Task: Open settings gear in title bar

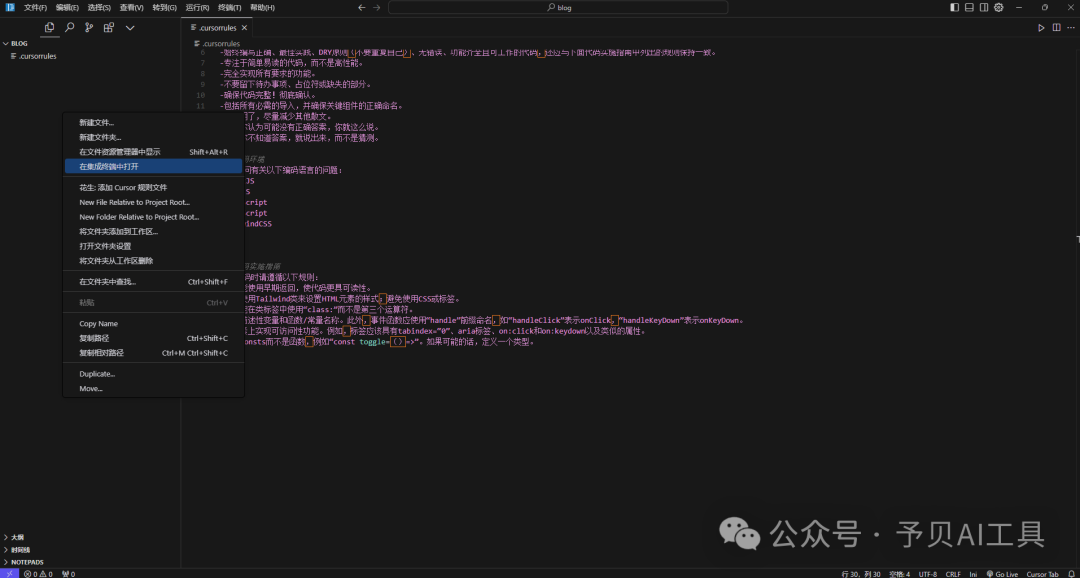Action: (999, 8)
